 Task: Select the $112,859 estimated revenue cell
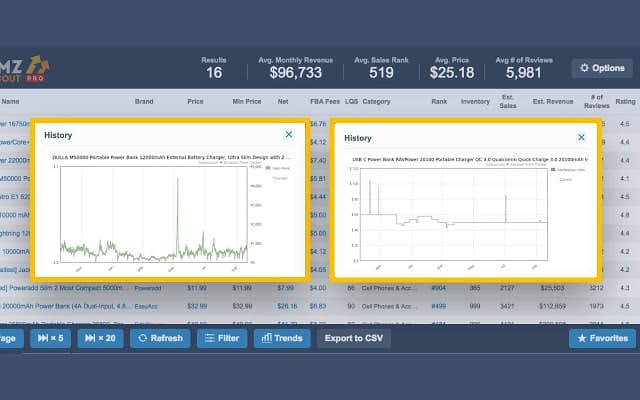pos(552,306)
